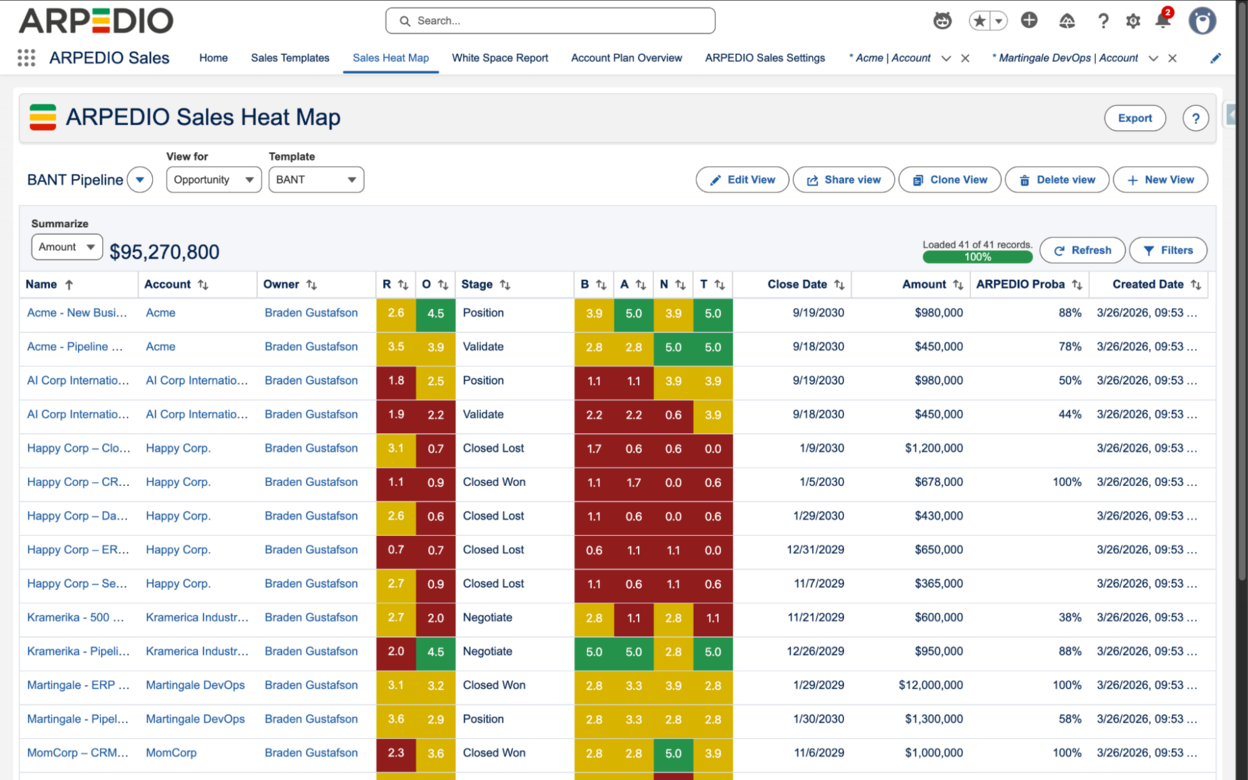1248x780 pixels.
Task: Close the Martingale DevOps Account tab
Action: coord(1172,58)
